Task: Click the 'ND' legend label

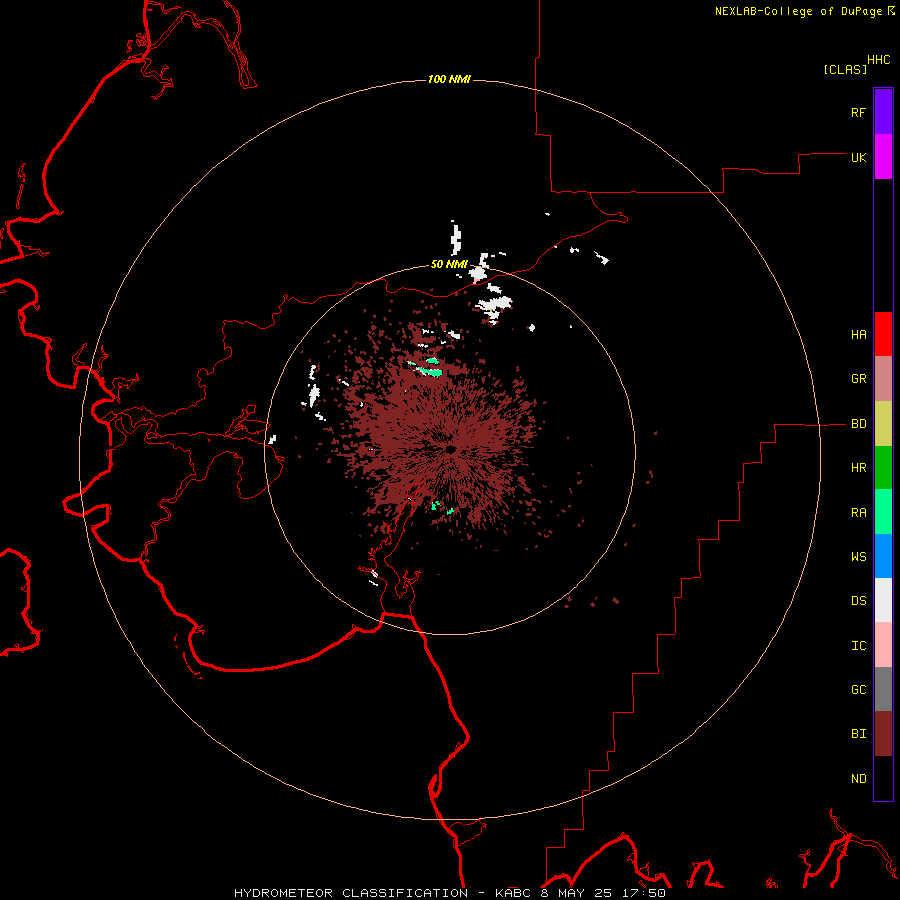Action: [858, 779]
